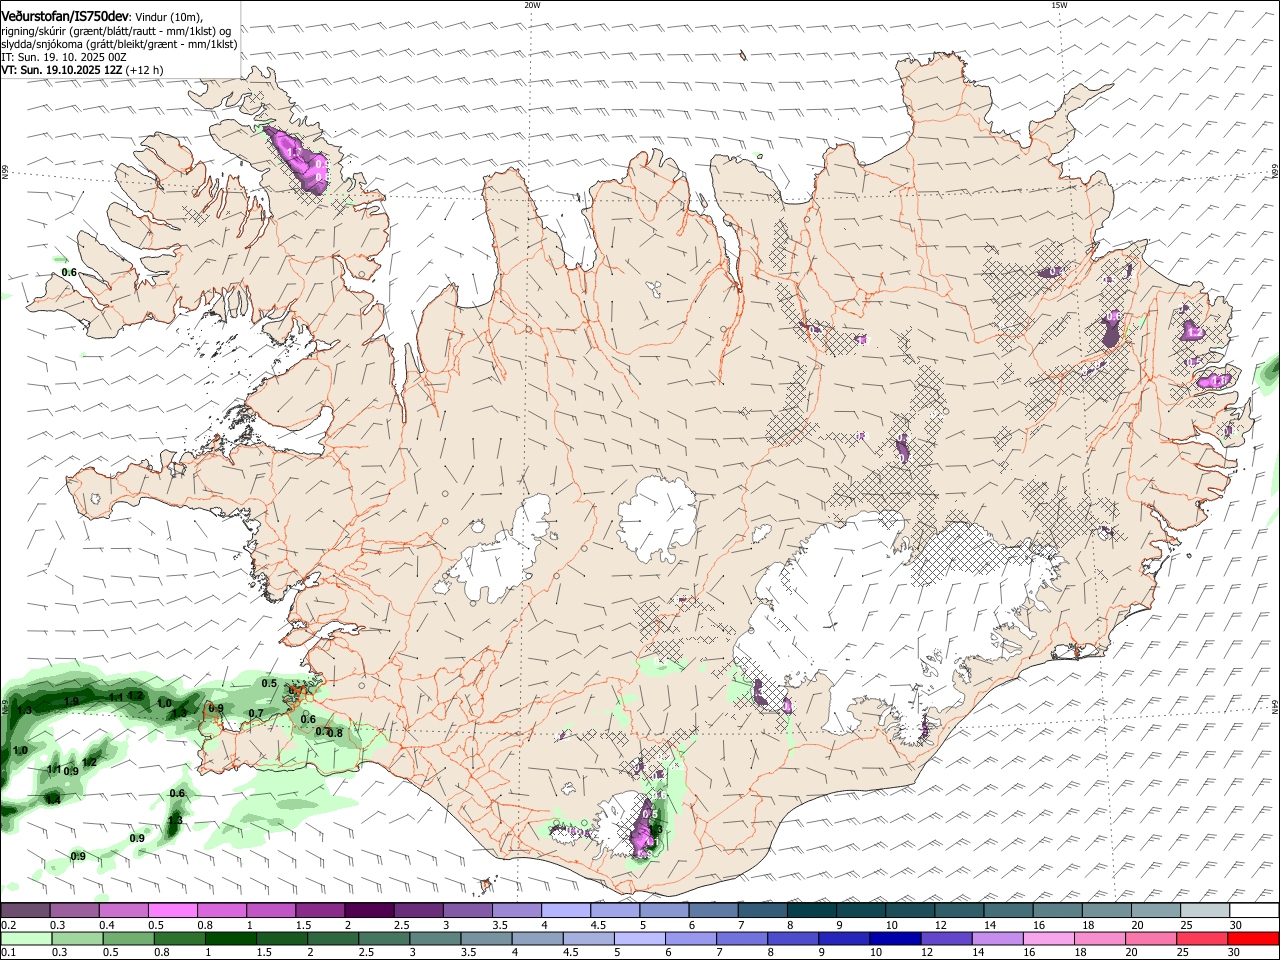Select the violet 12 swatch in lower row
Screen dimensions: 1280x960
(x=947, y=938)
